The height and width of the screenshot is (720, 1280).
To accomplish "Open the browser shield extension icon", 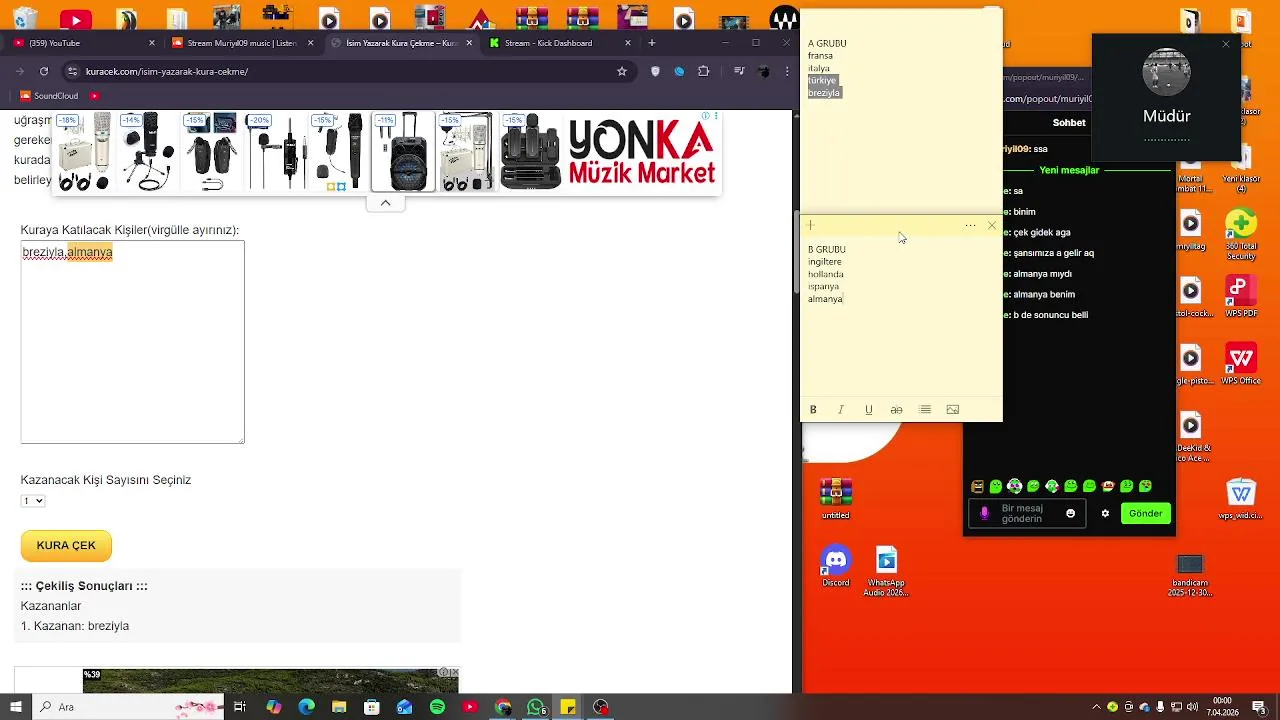I will click(x=655, y=71).
